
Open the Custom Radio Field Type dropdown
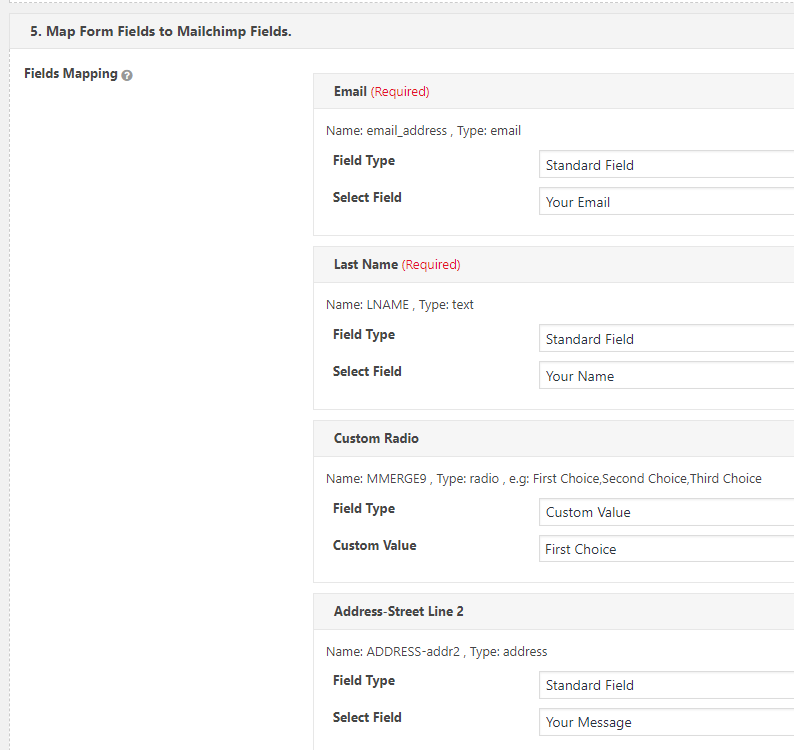(665, 512)
